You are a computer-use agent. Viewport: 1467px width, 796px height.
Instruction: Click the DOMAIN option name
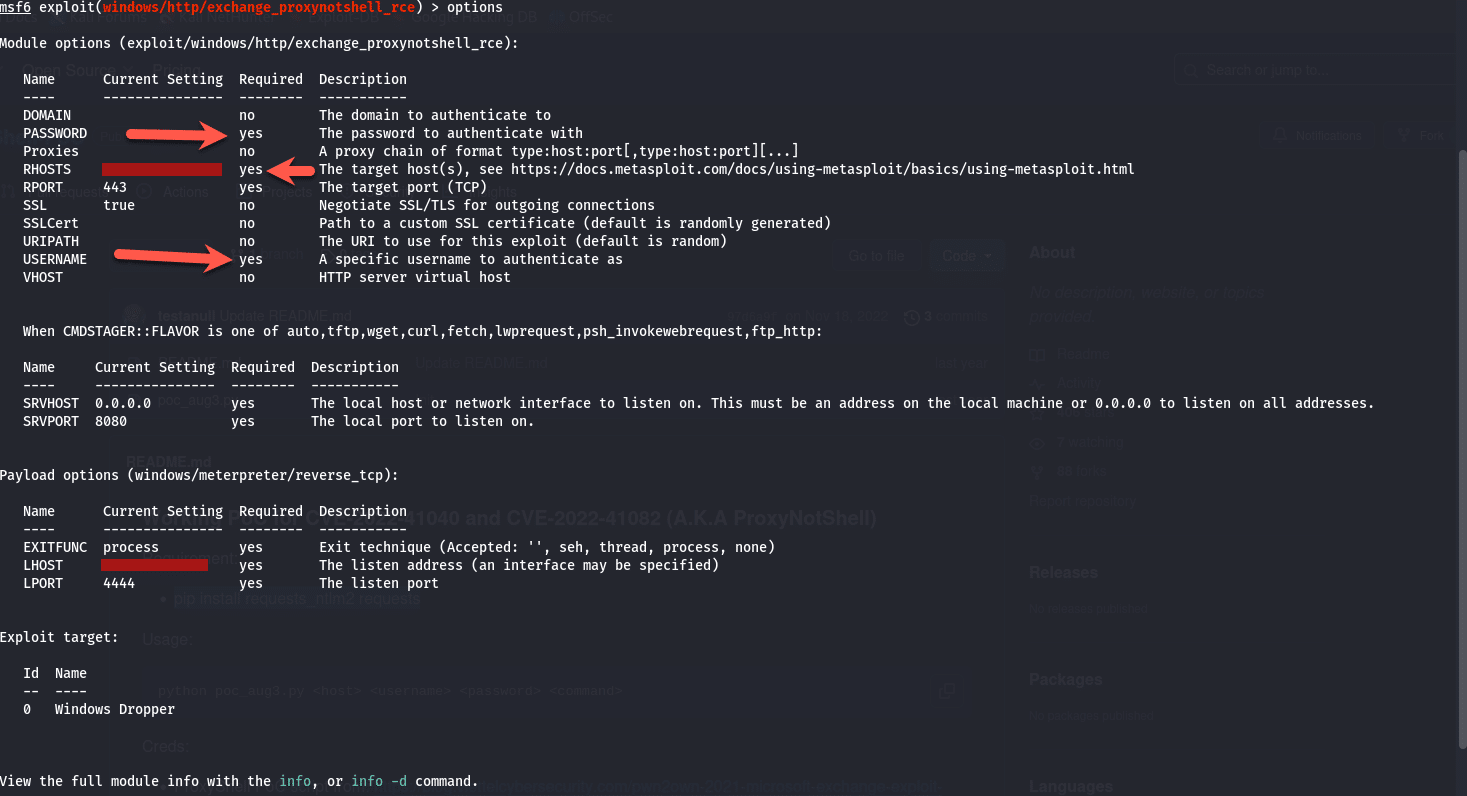(x=47, y=116)
